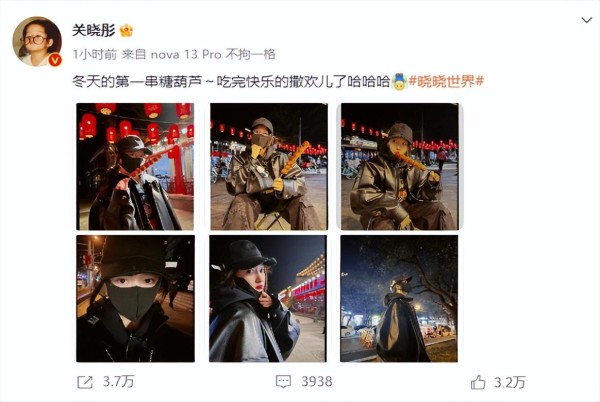This screenshot has width=600, height=402.
Task: Open second photo, seated holding snack stick
Action: pos(269,166)
